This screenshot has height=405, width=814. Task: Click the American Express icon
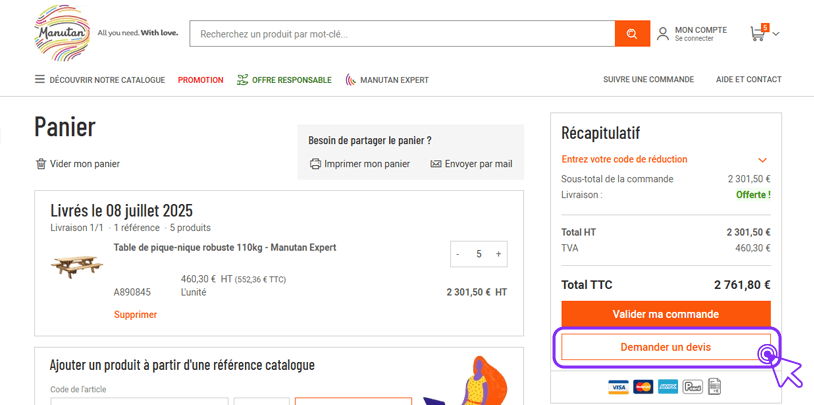click(668, 387)
